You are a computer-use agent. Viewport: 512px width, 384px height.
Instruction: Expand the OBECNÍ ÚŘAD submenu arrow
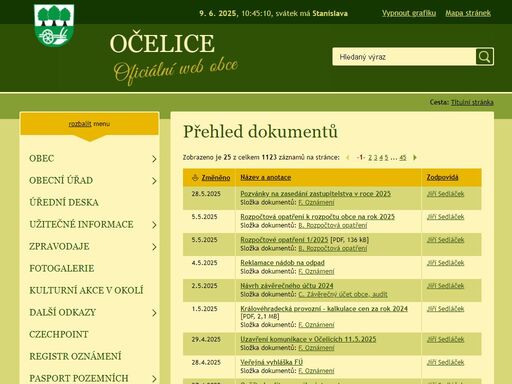[154, 181]
